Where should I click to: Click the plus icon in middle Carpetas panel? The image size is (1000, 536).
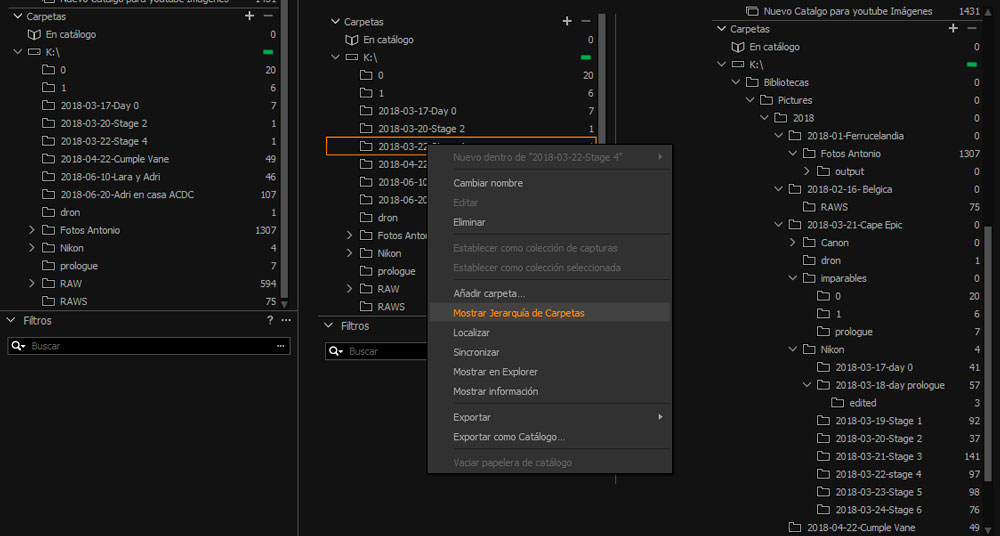(567, 21)
